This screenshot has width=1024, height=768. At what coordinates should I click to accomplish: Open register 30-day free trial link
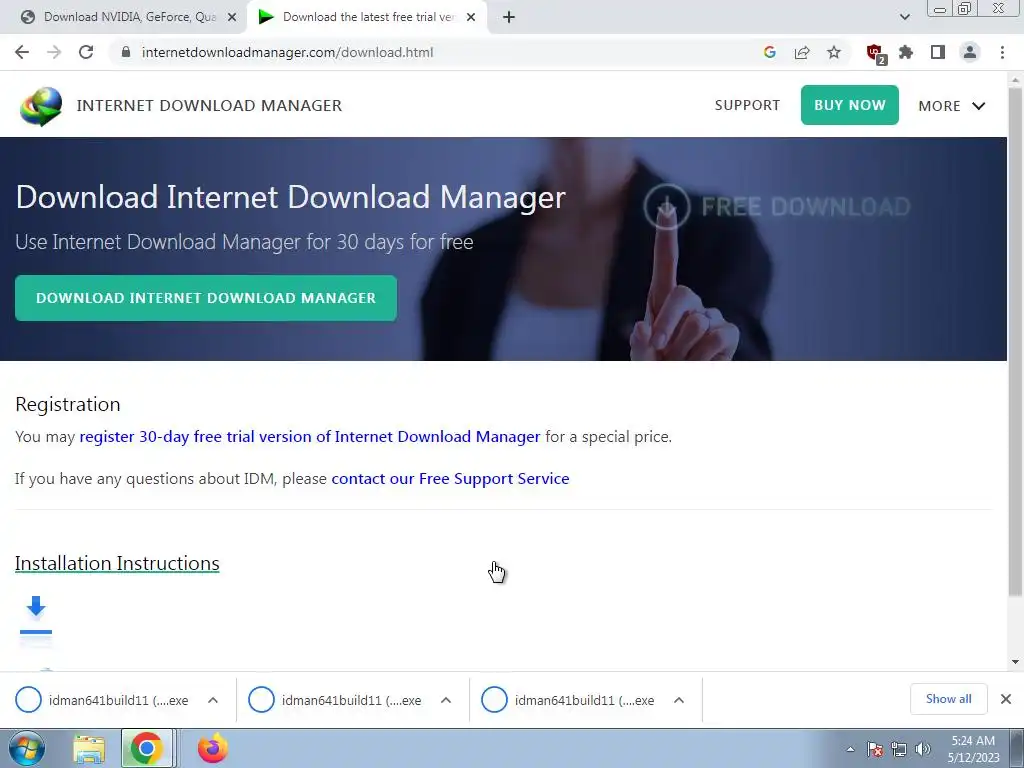[x=310, y=436]
